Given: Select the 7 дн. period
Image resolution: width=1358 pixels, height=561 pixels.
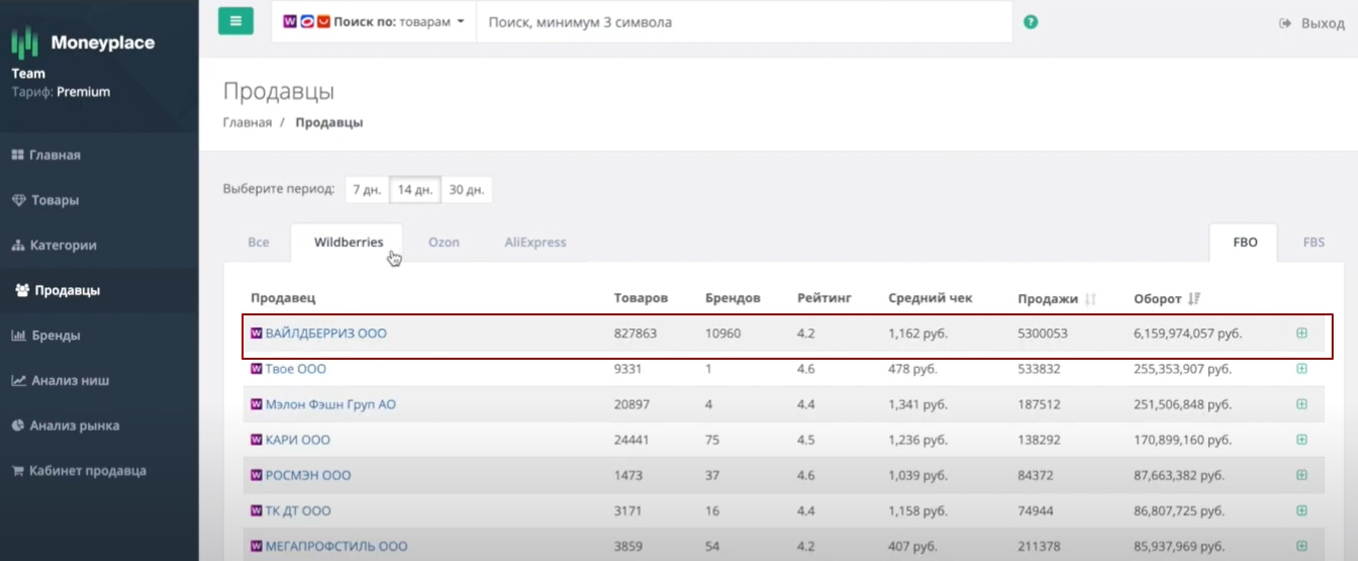Looking at the screenshot, I should (x=367, y=190).
